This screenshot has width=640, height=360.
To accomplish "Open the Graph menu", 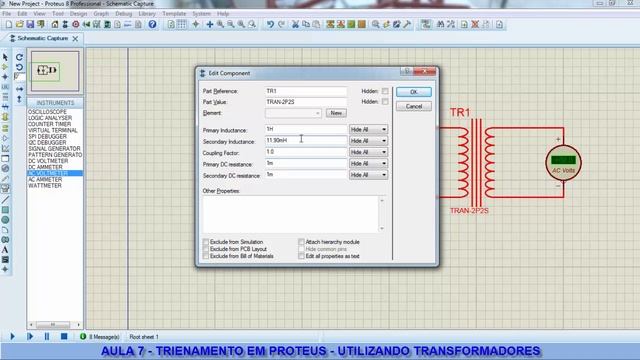I will click(x=101, y=13).
